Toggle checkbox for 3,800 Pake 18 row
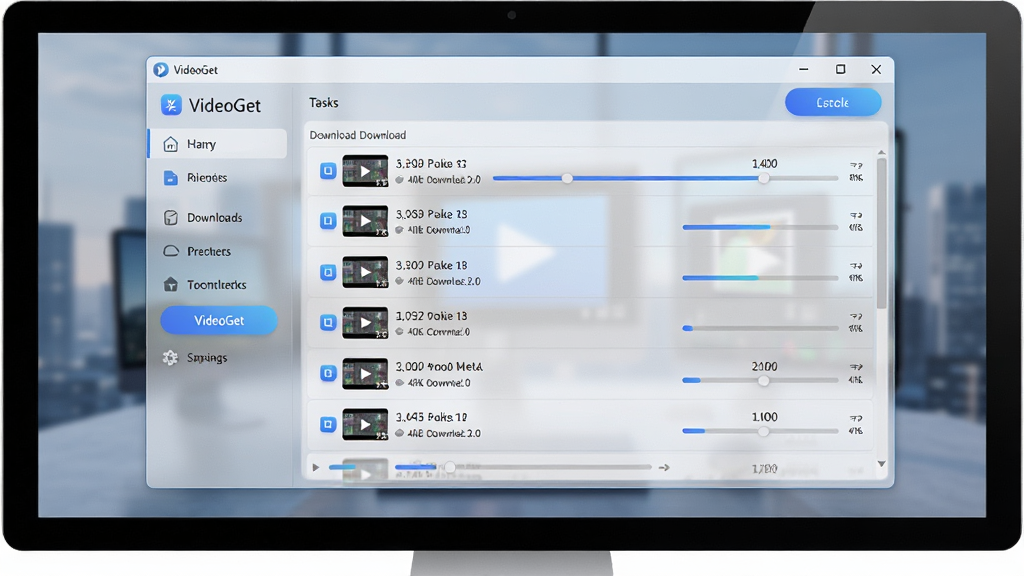The width and height of the screenshot is (1024, 576). point(328,272)
